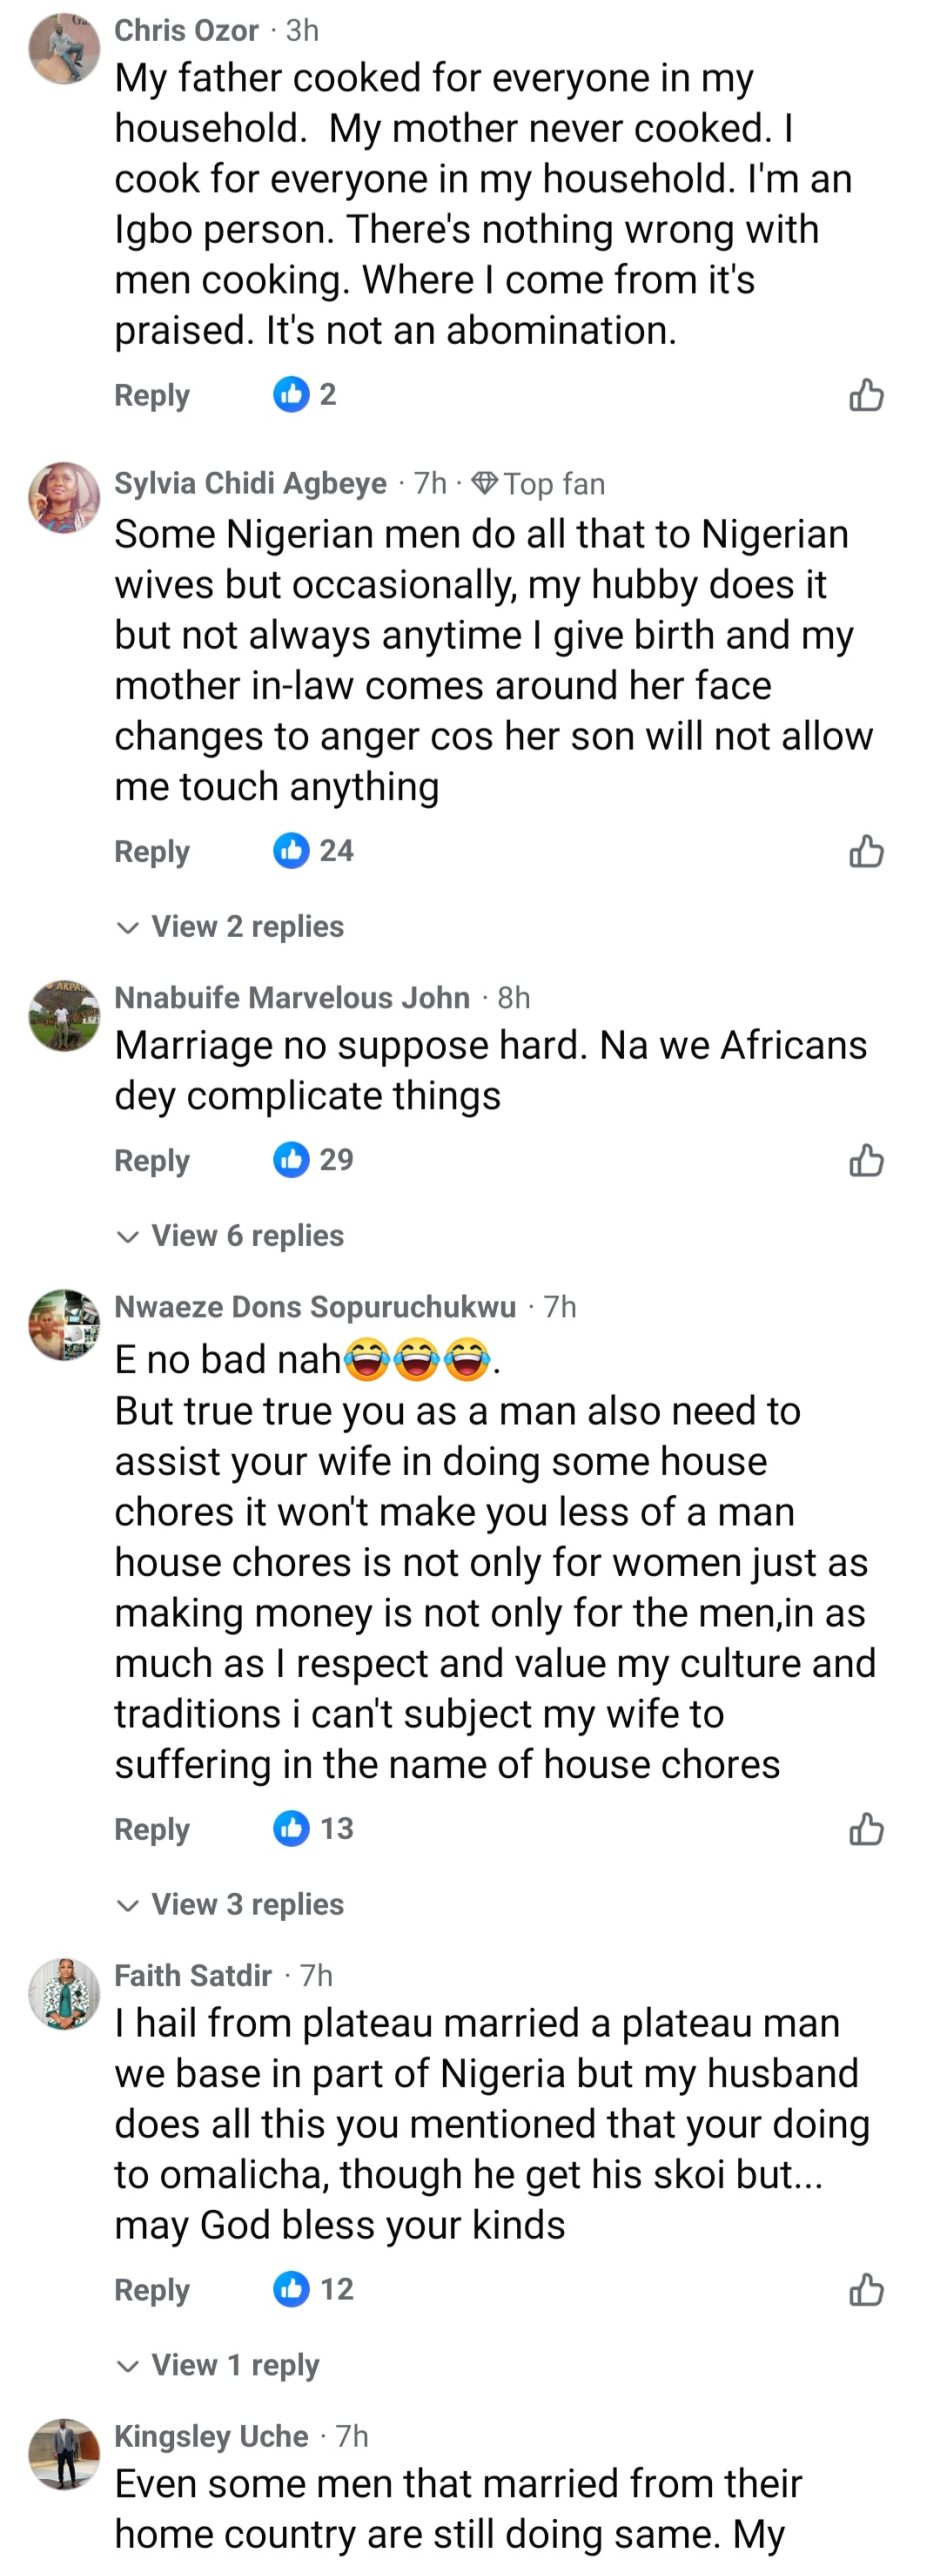The image size is (940, 2560).
Task: Expand View 1 reply under Faith Satdir
Action: click(x=219, y=2365)
